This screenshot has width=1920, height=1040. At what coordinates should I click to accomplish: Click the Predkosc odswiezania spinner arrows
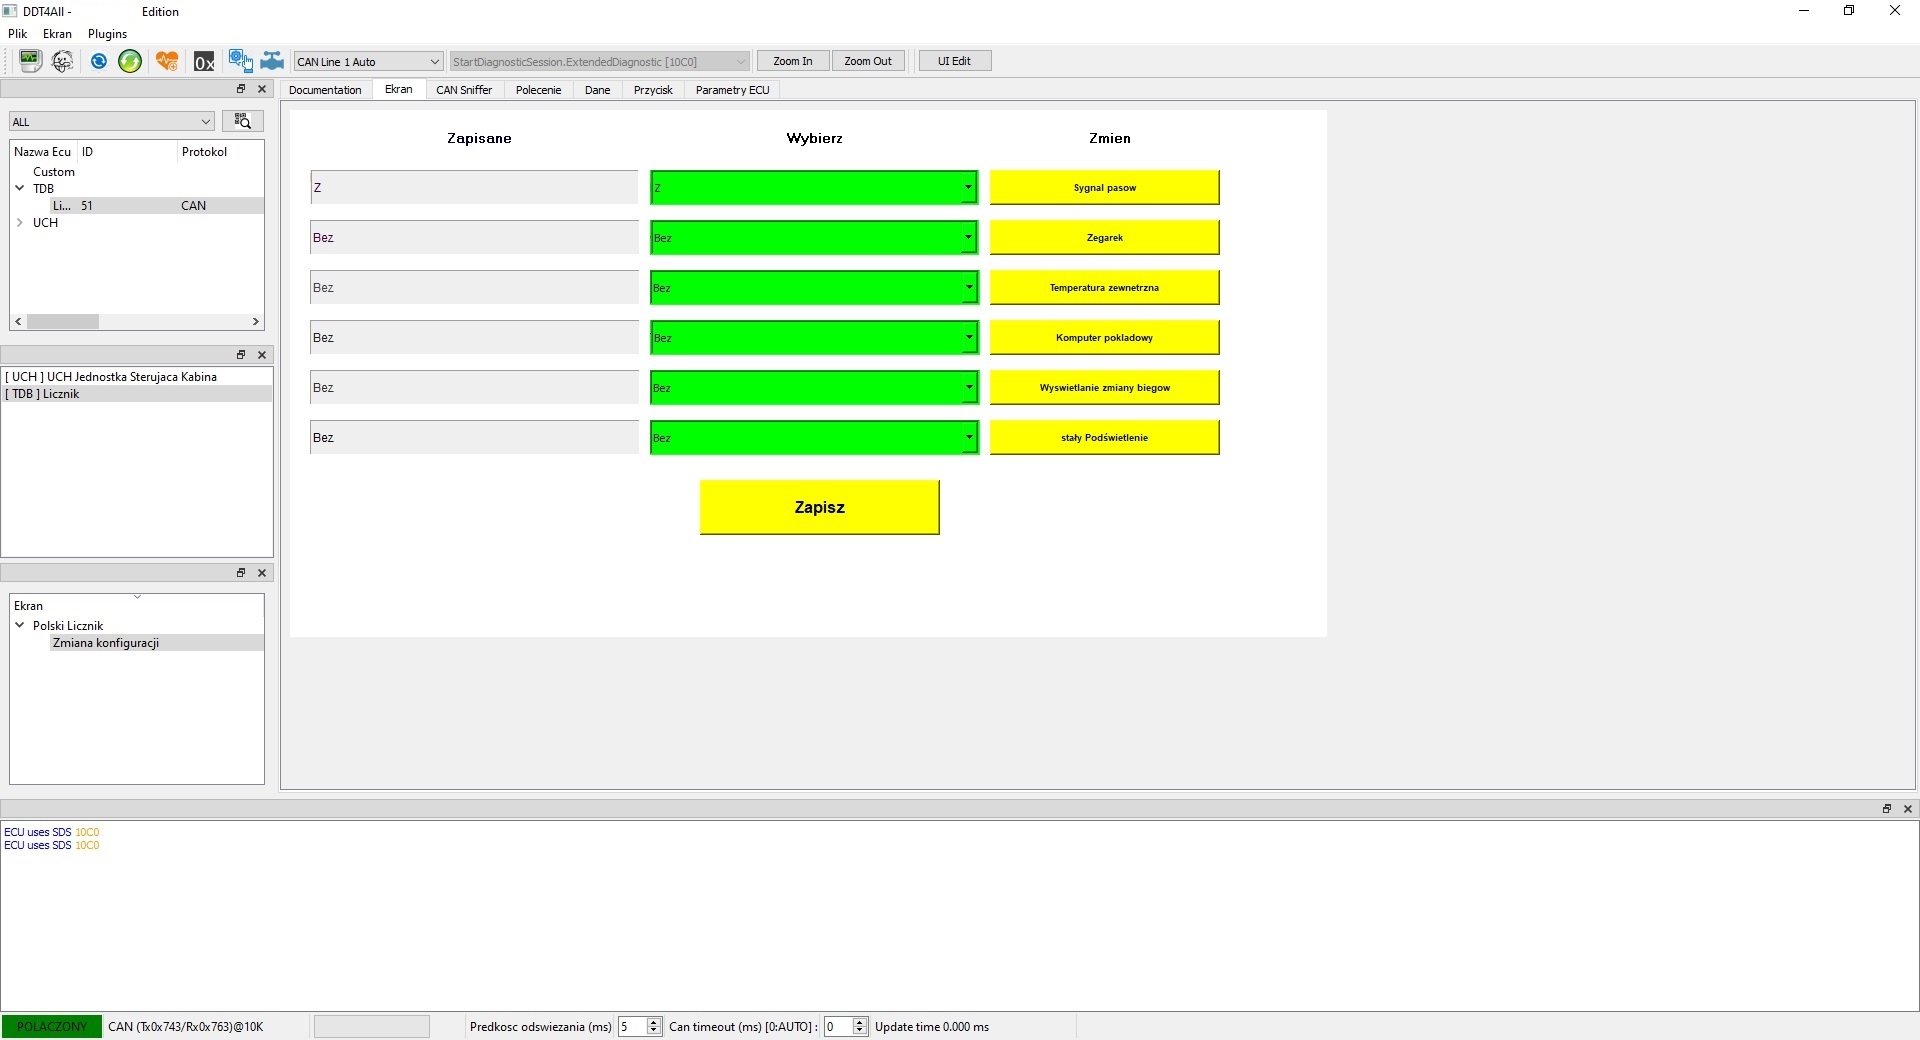pos(654,1027)
